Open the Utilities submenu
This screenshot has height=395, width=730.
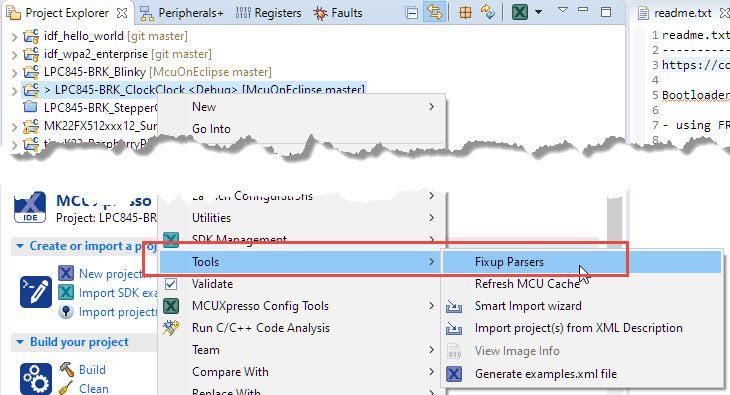pyautogui.click(x=302, y=218)
